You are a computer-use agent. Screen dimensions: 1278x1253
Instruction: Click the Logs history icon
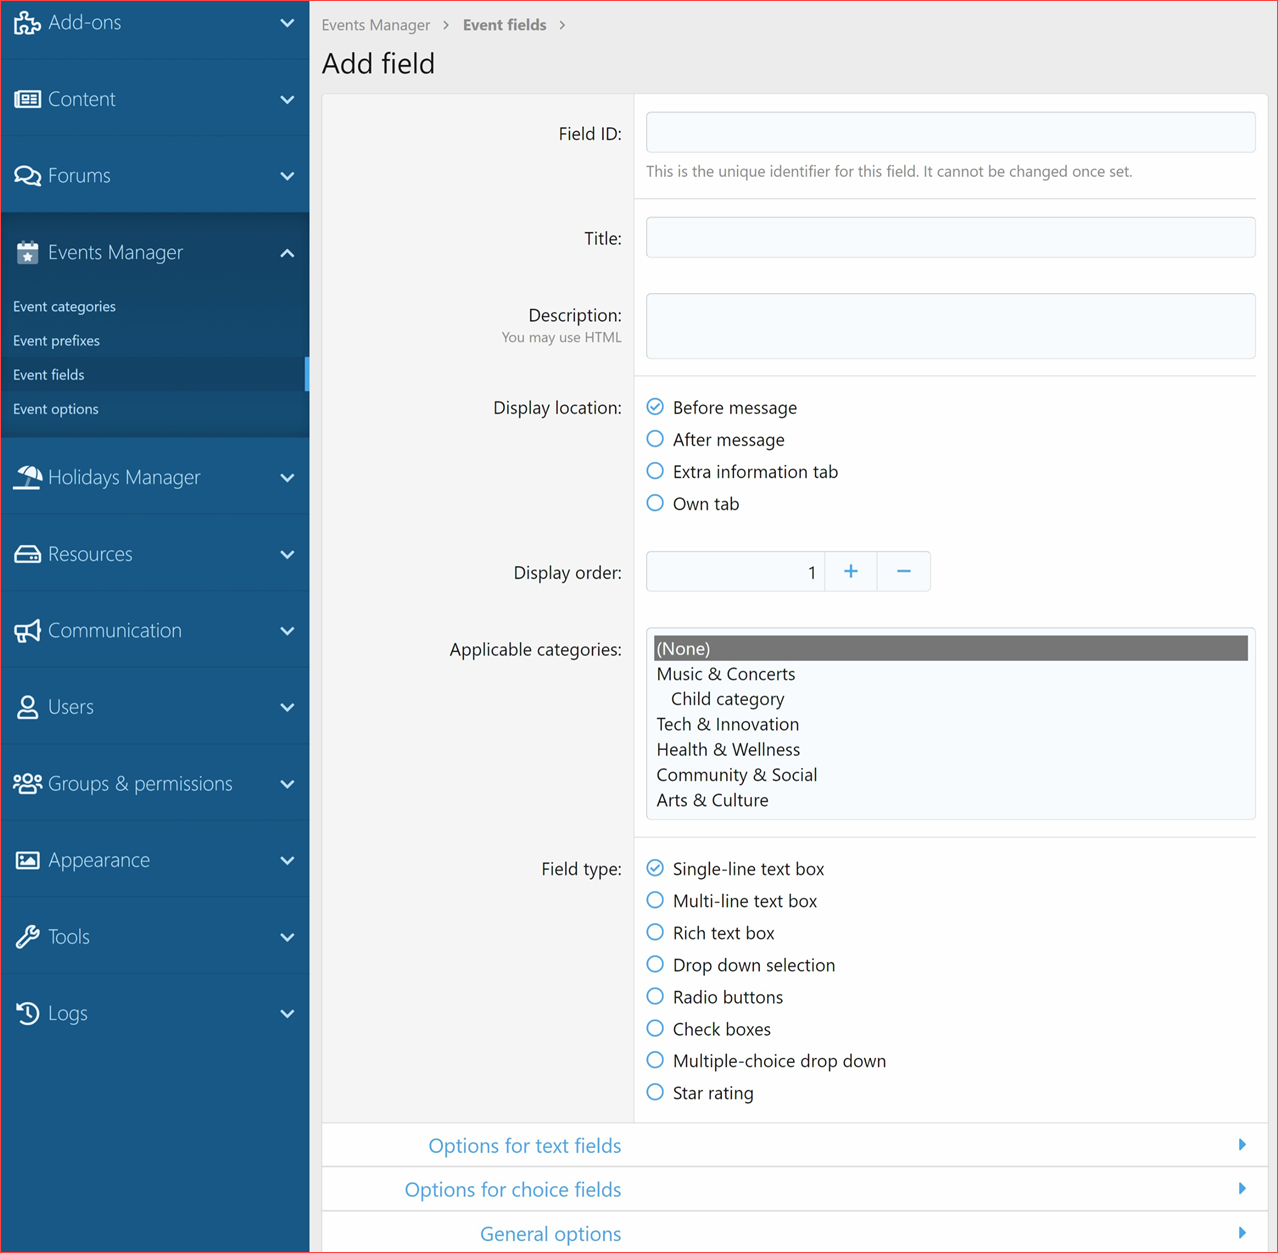(27, 1013)
